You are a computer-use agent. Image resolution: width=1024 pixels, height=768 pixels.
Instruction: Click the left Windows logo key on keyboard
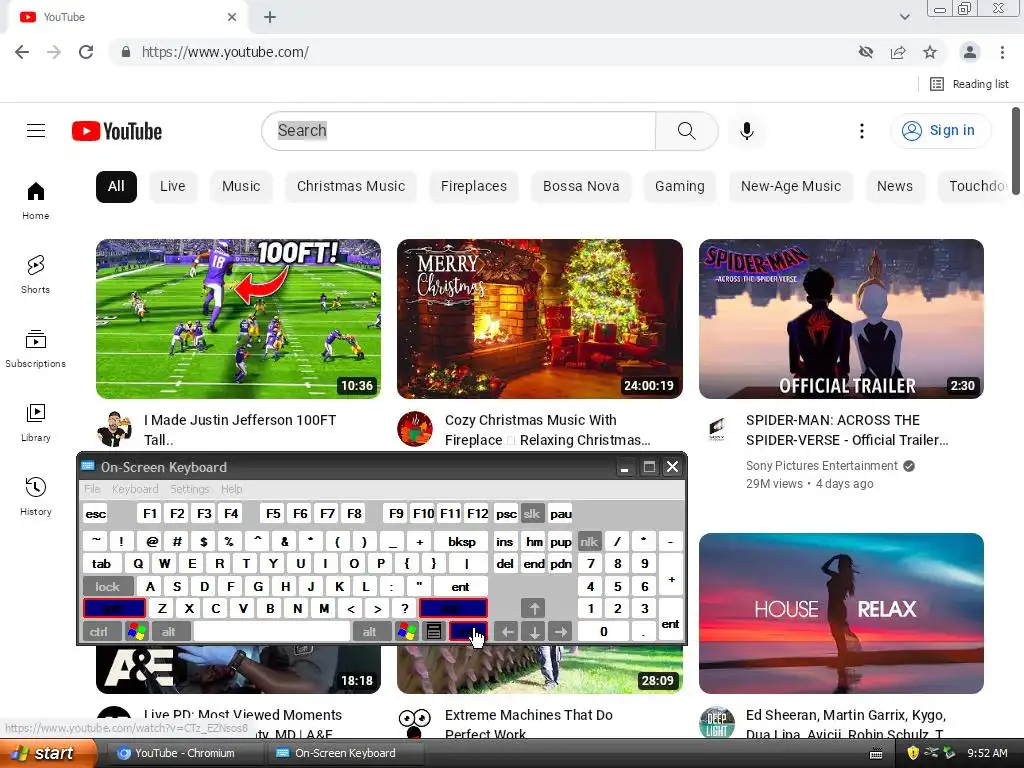tap(136, 632)
